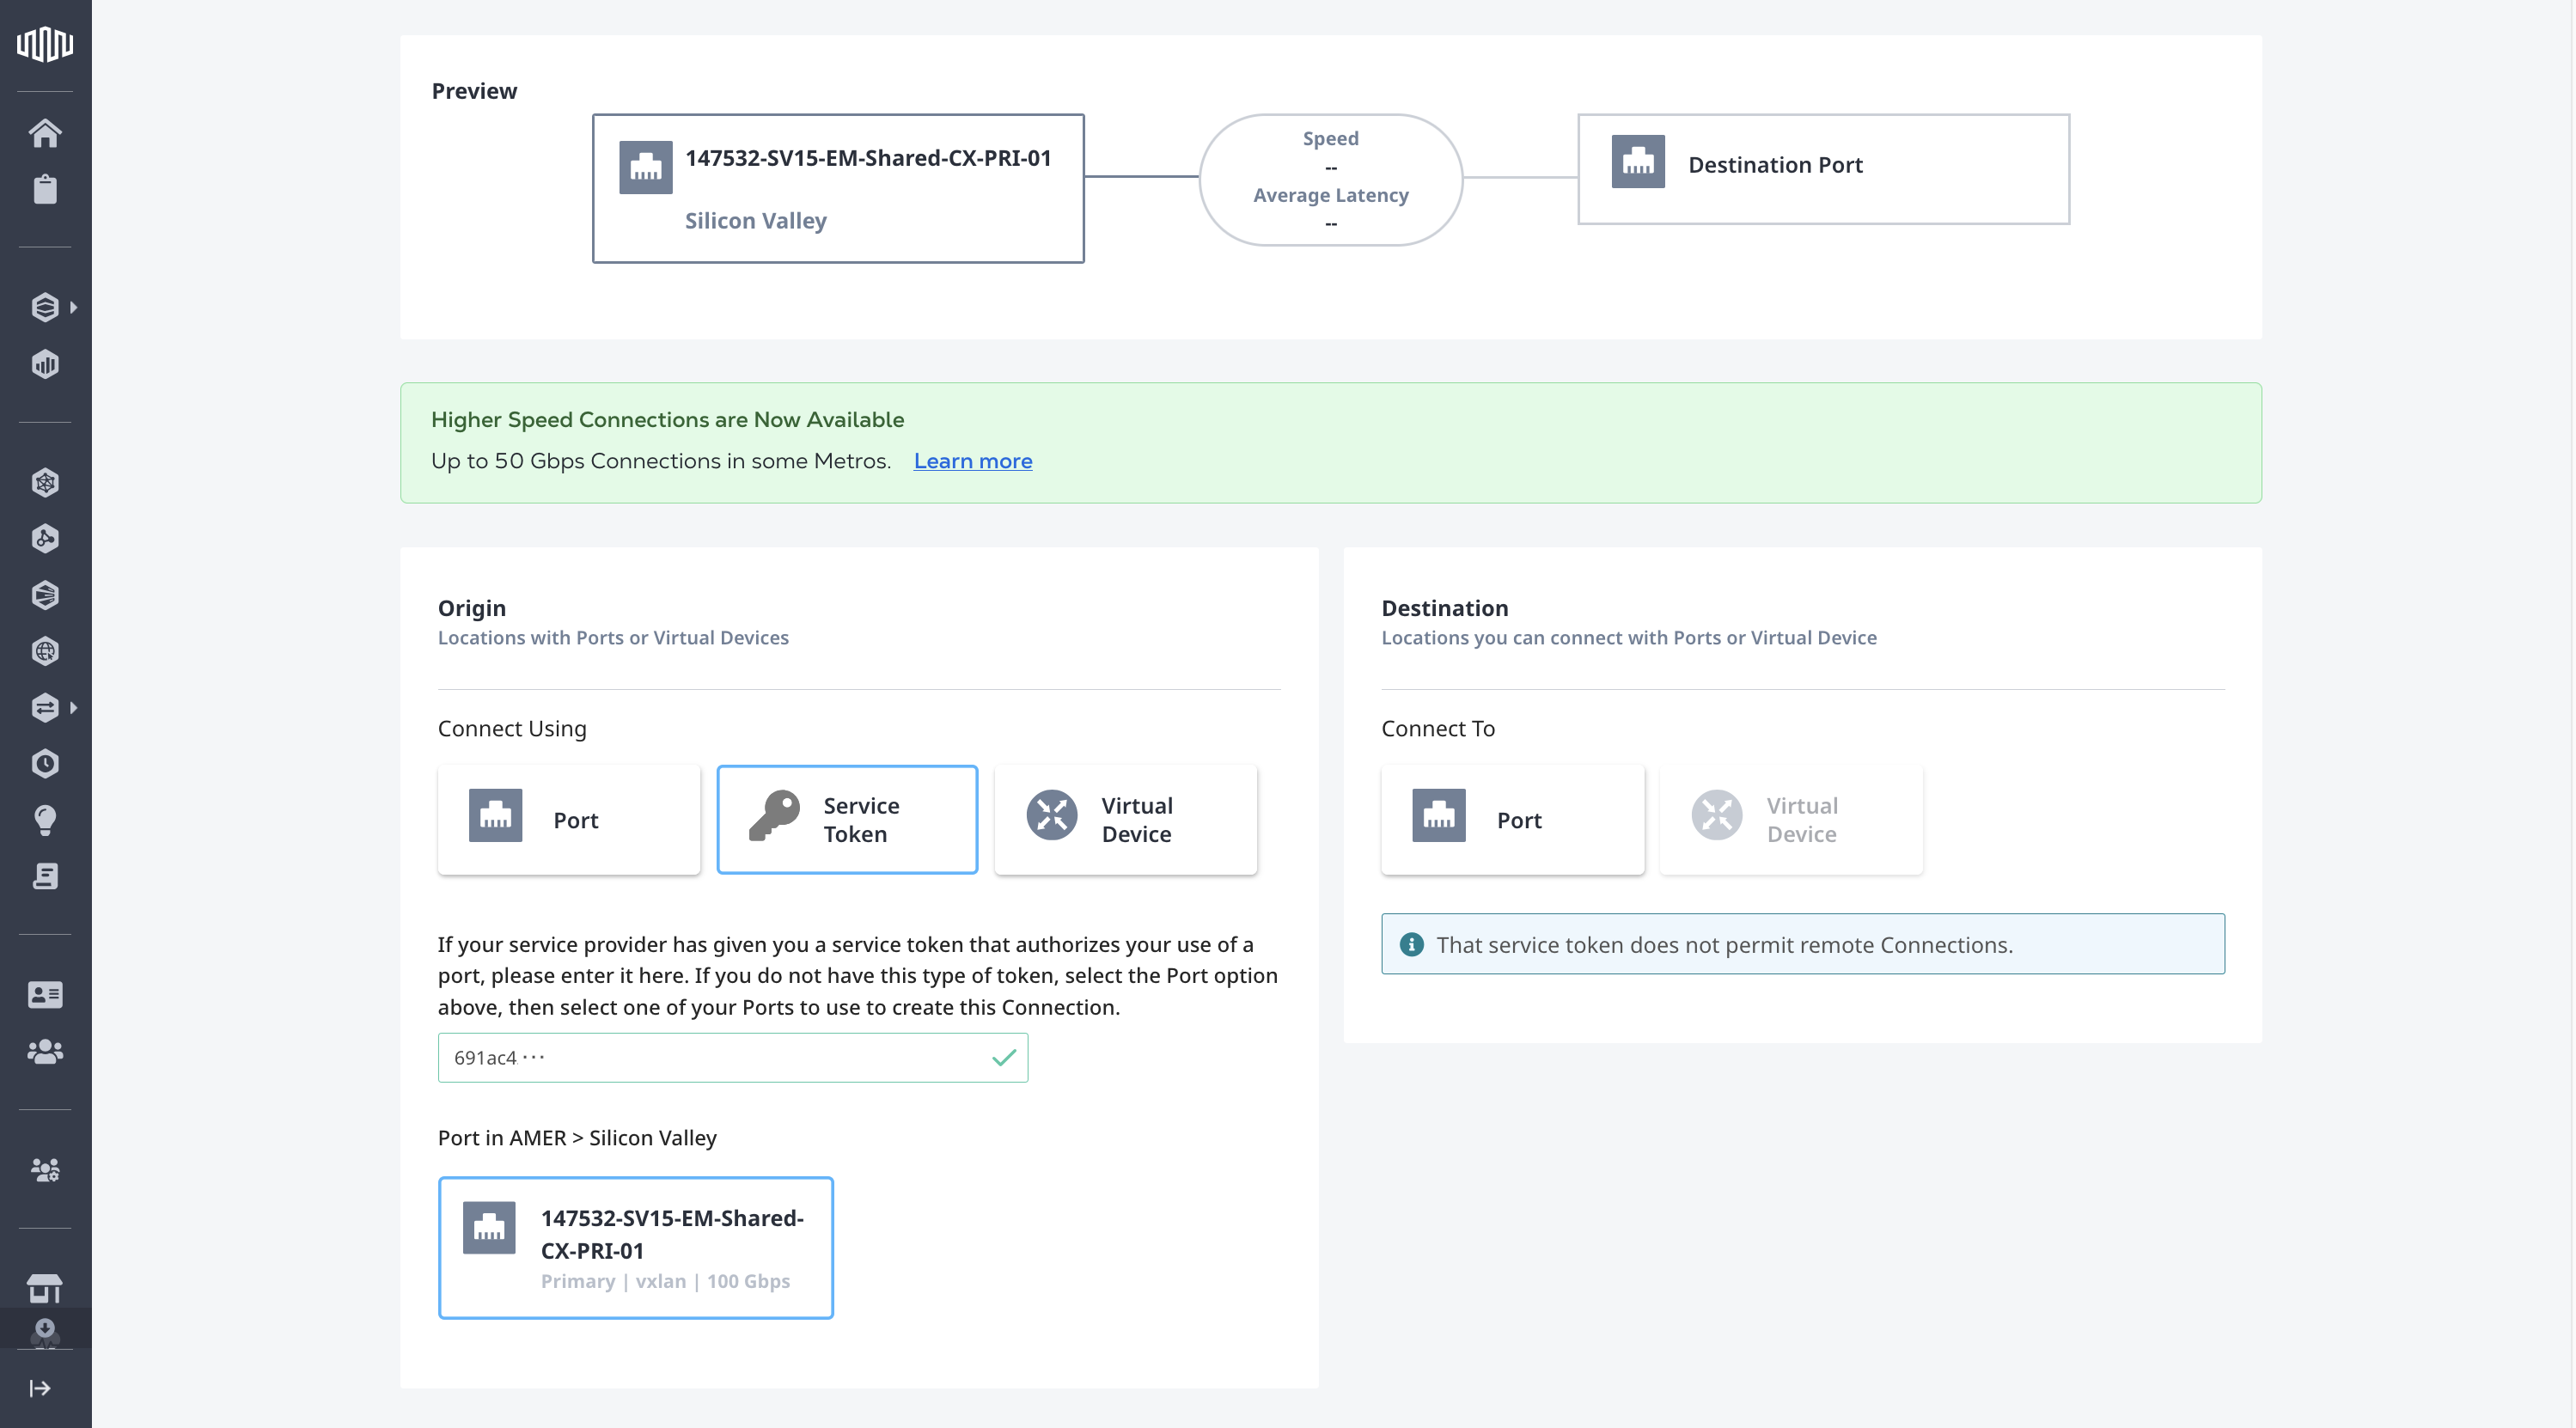This screenshot has width=2576, height=1428.
Task: Select Port as destination connect option
Action: coord(1513,820)
